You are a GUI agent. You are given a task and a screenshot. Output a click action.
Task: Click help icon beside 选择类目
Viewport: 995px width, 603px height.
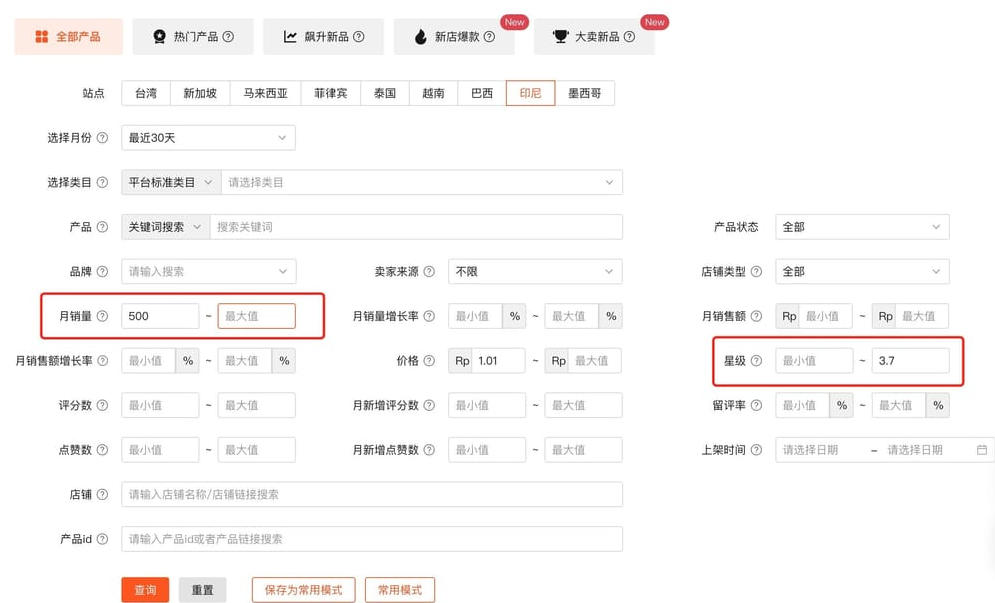pyautogui.click(x=102, y=182)
